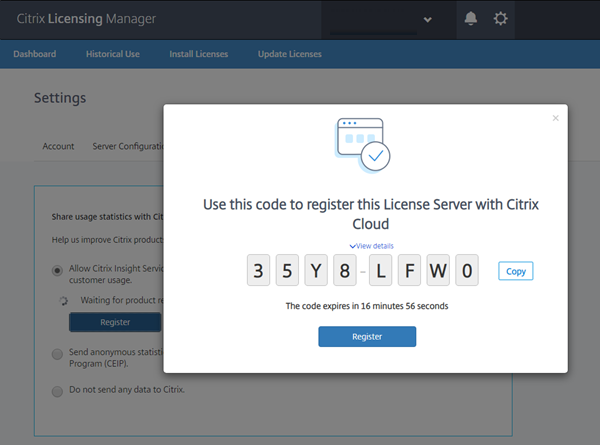Go to the Dashboard tab
Viewport: 600px width, 445px height.
coord(35,54)
